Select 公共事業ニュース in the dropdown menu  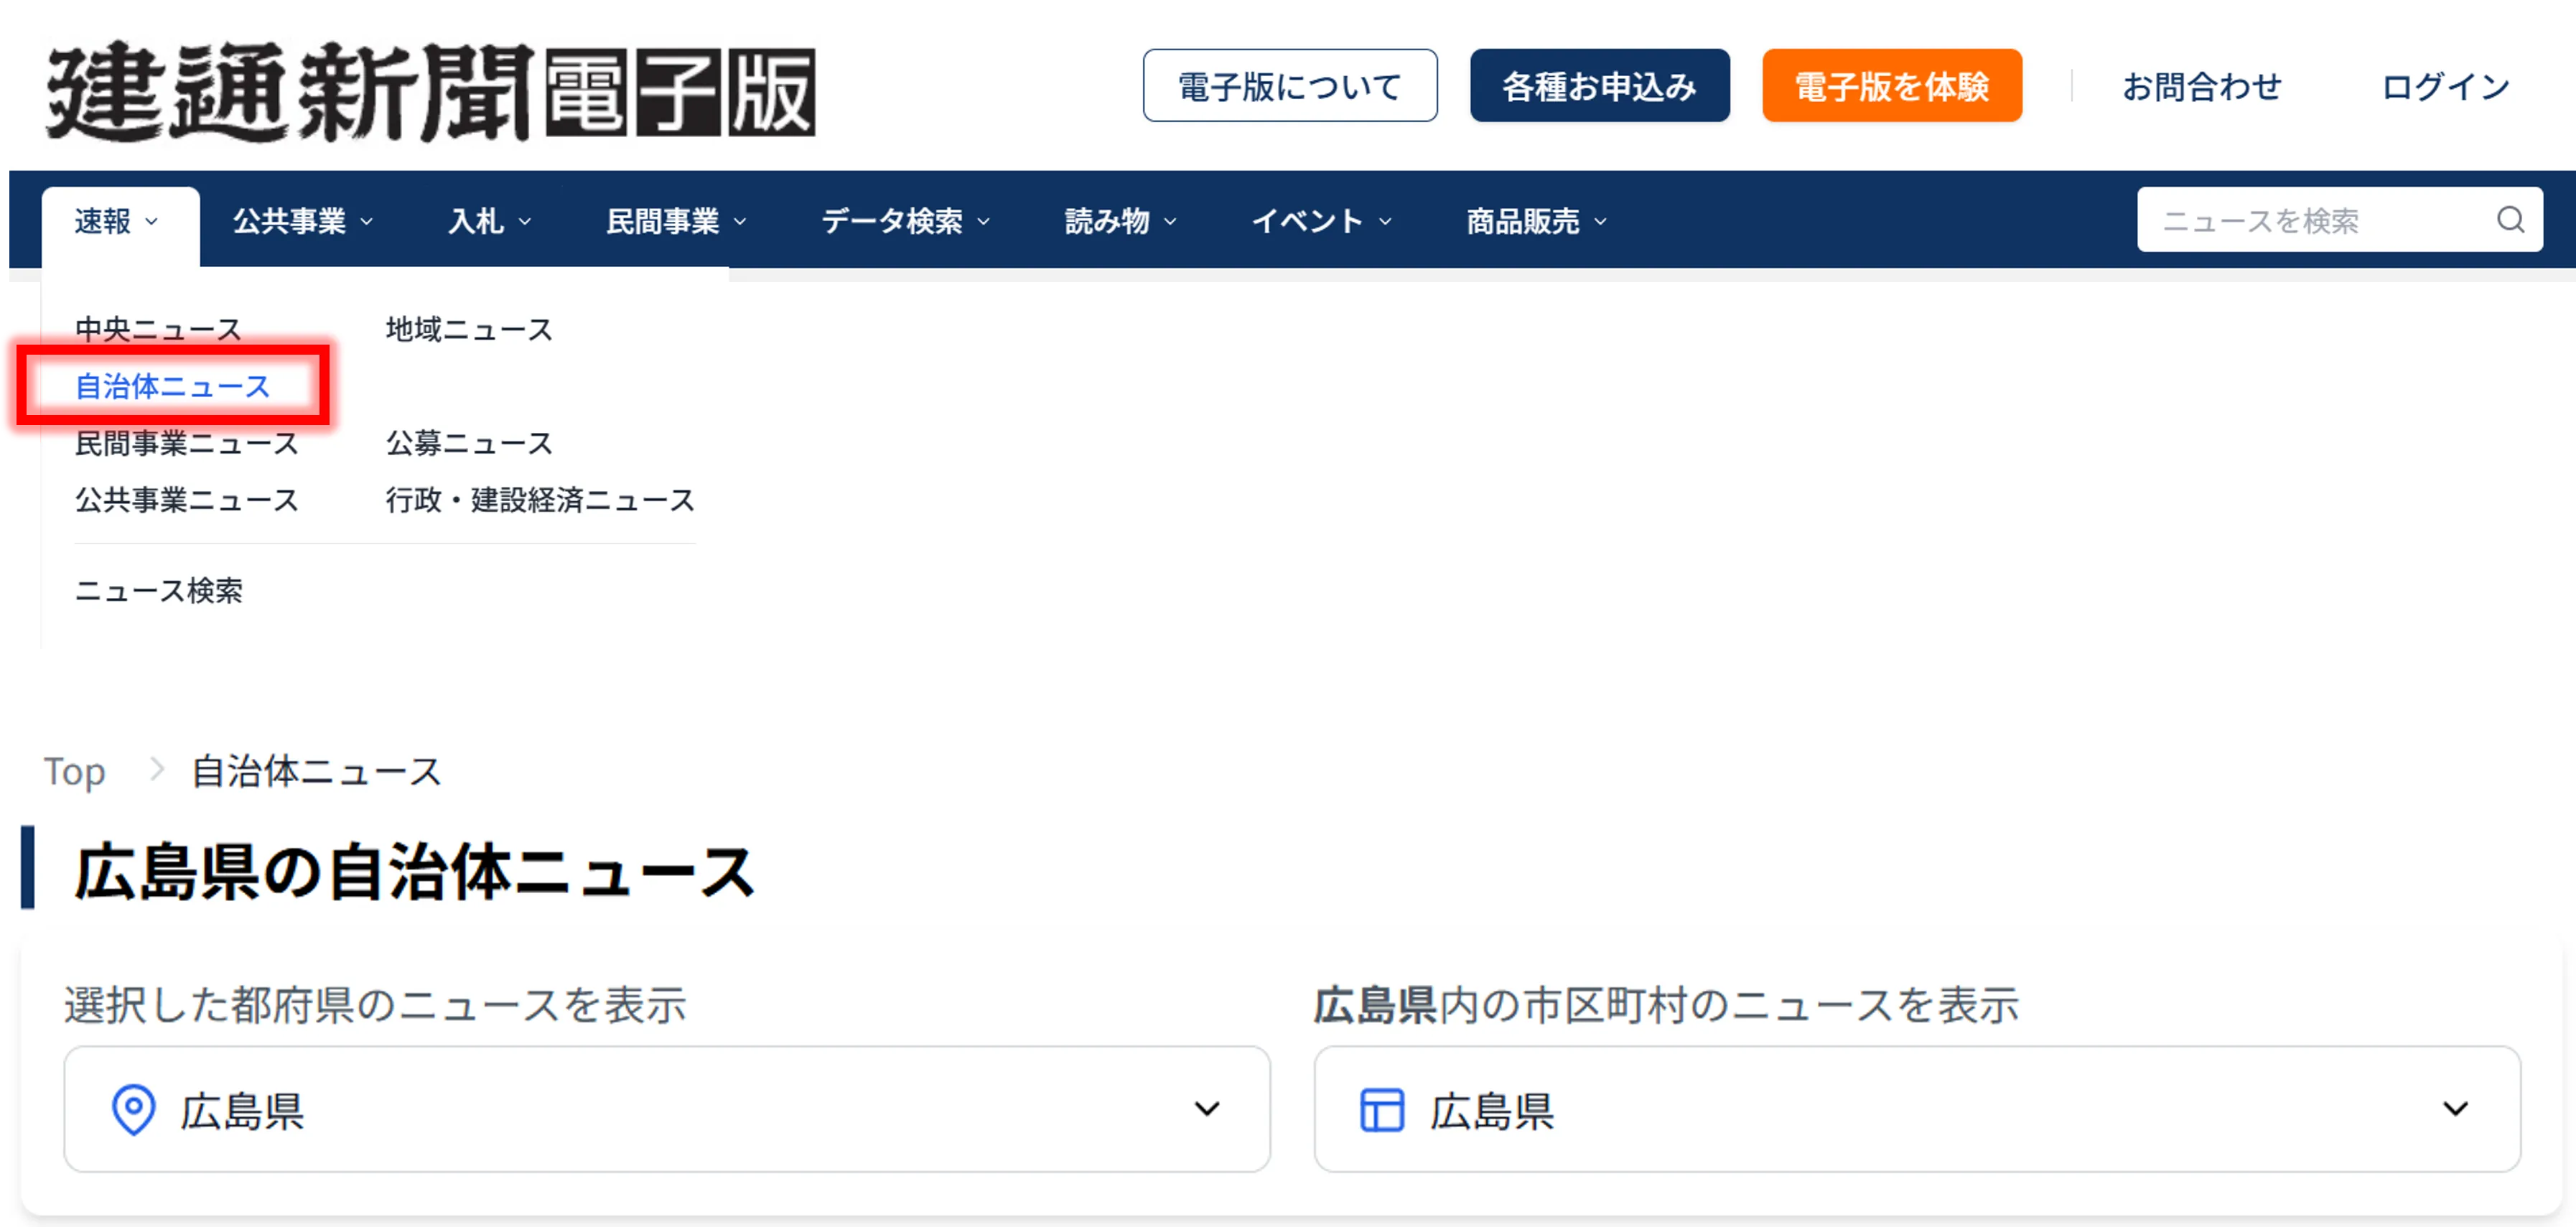[x=187, y=500]
